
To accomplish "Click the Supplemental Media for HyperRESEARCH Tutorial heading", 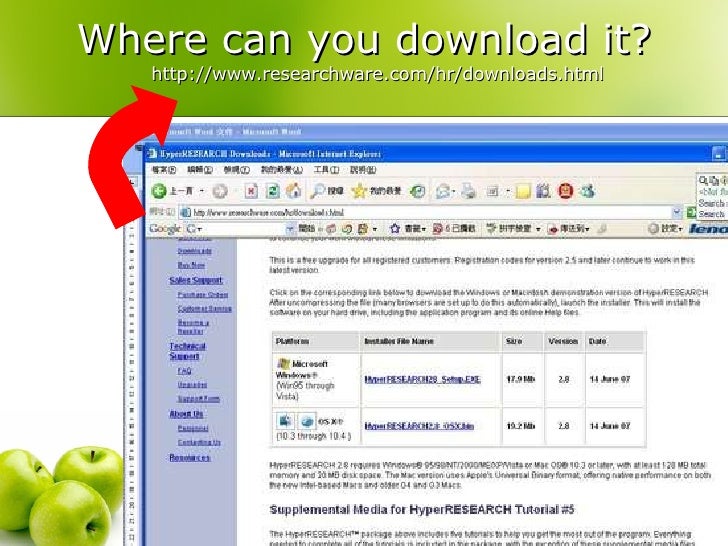I will click(422, 509).
